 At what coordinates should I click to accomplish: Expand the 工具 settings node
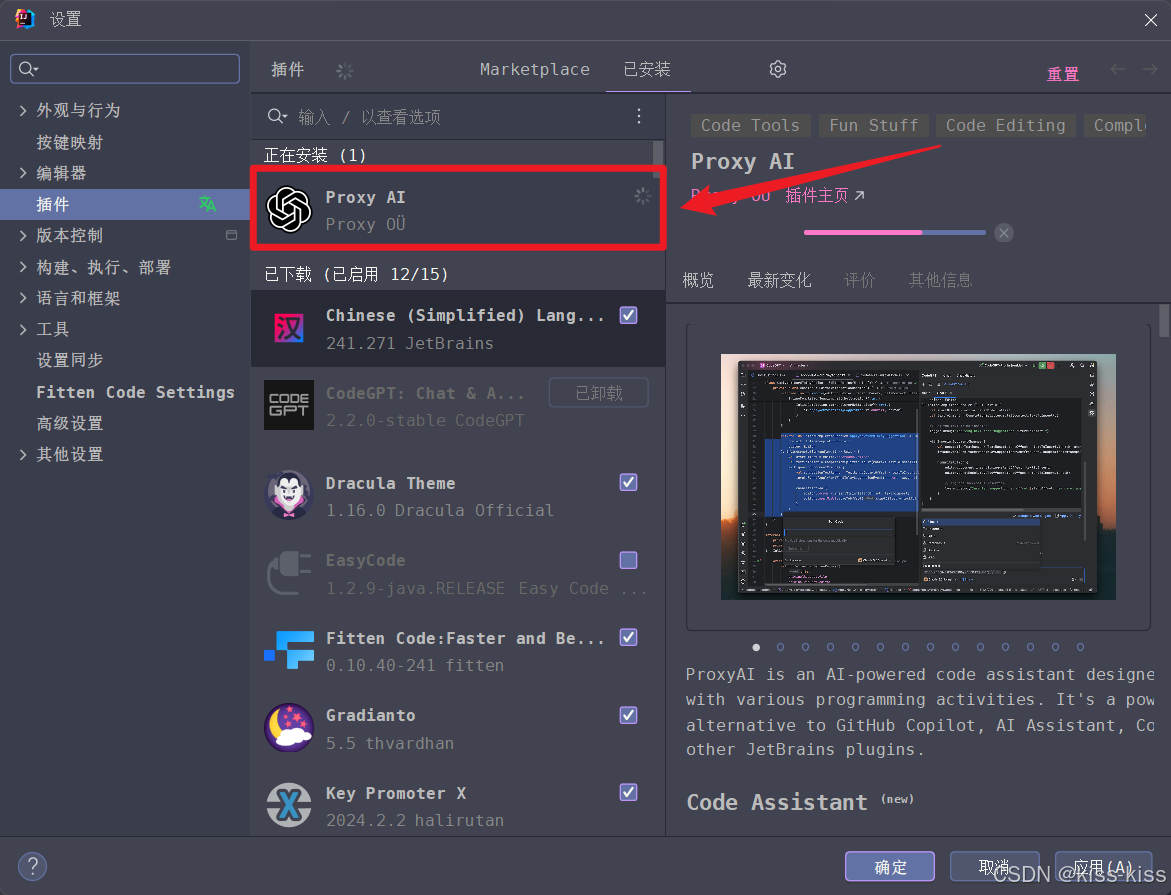22,329
